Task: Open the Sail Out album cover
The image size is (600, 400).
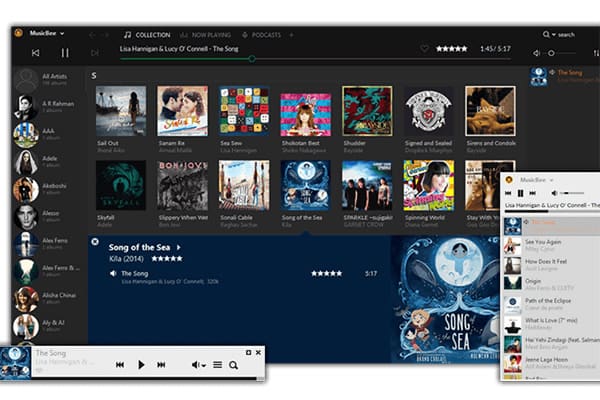Action: click(121, 111)
